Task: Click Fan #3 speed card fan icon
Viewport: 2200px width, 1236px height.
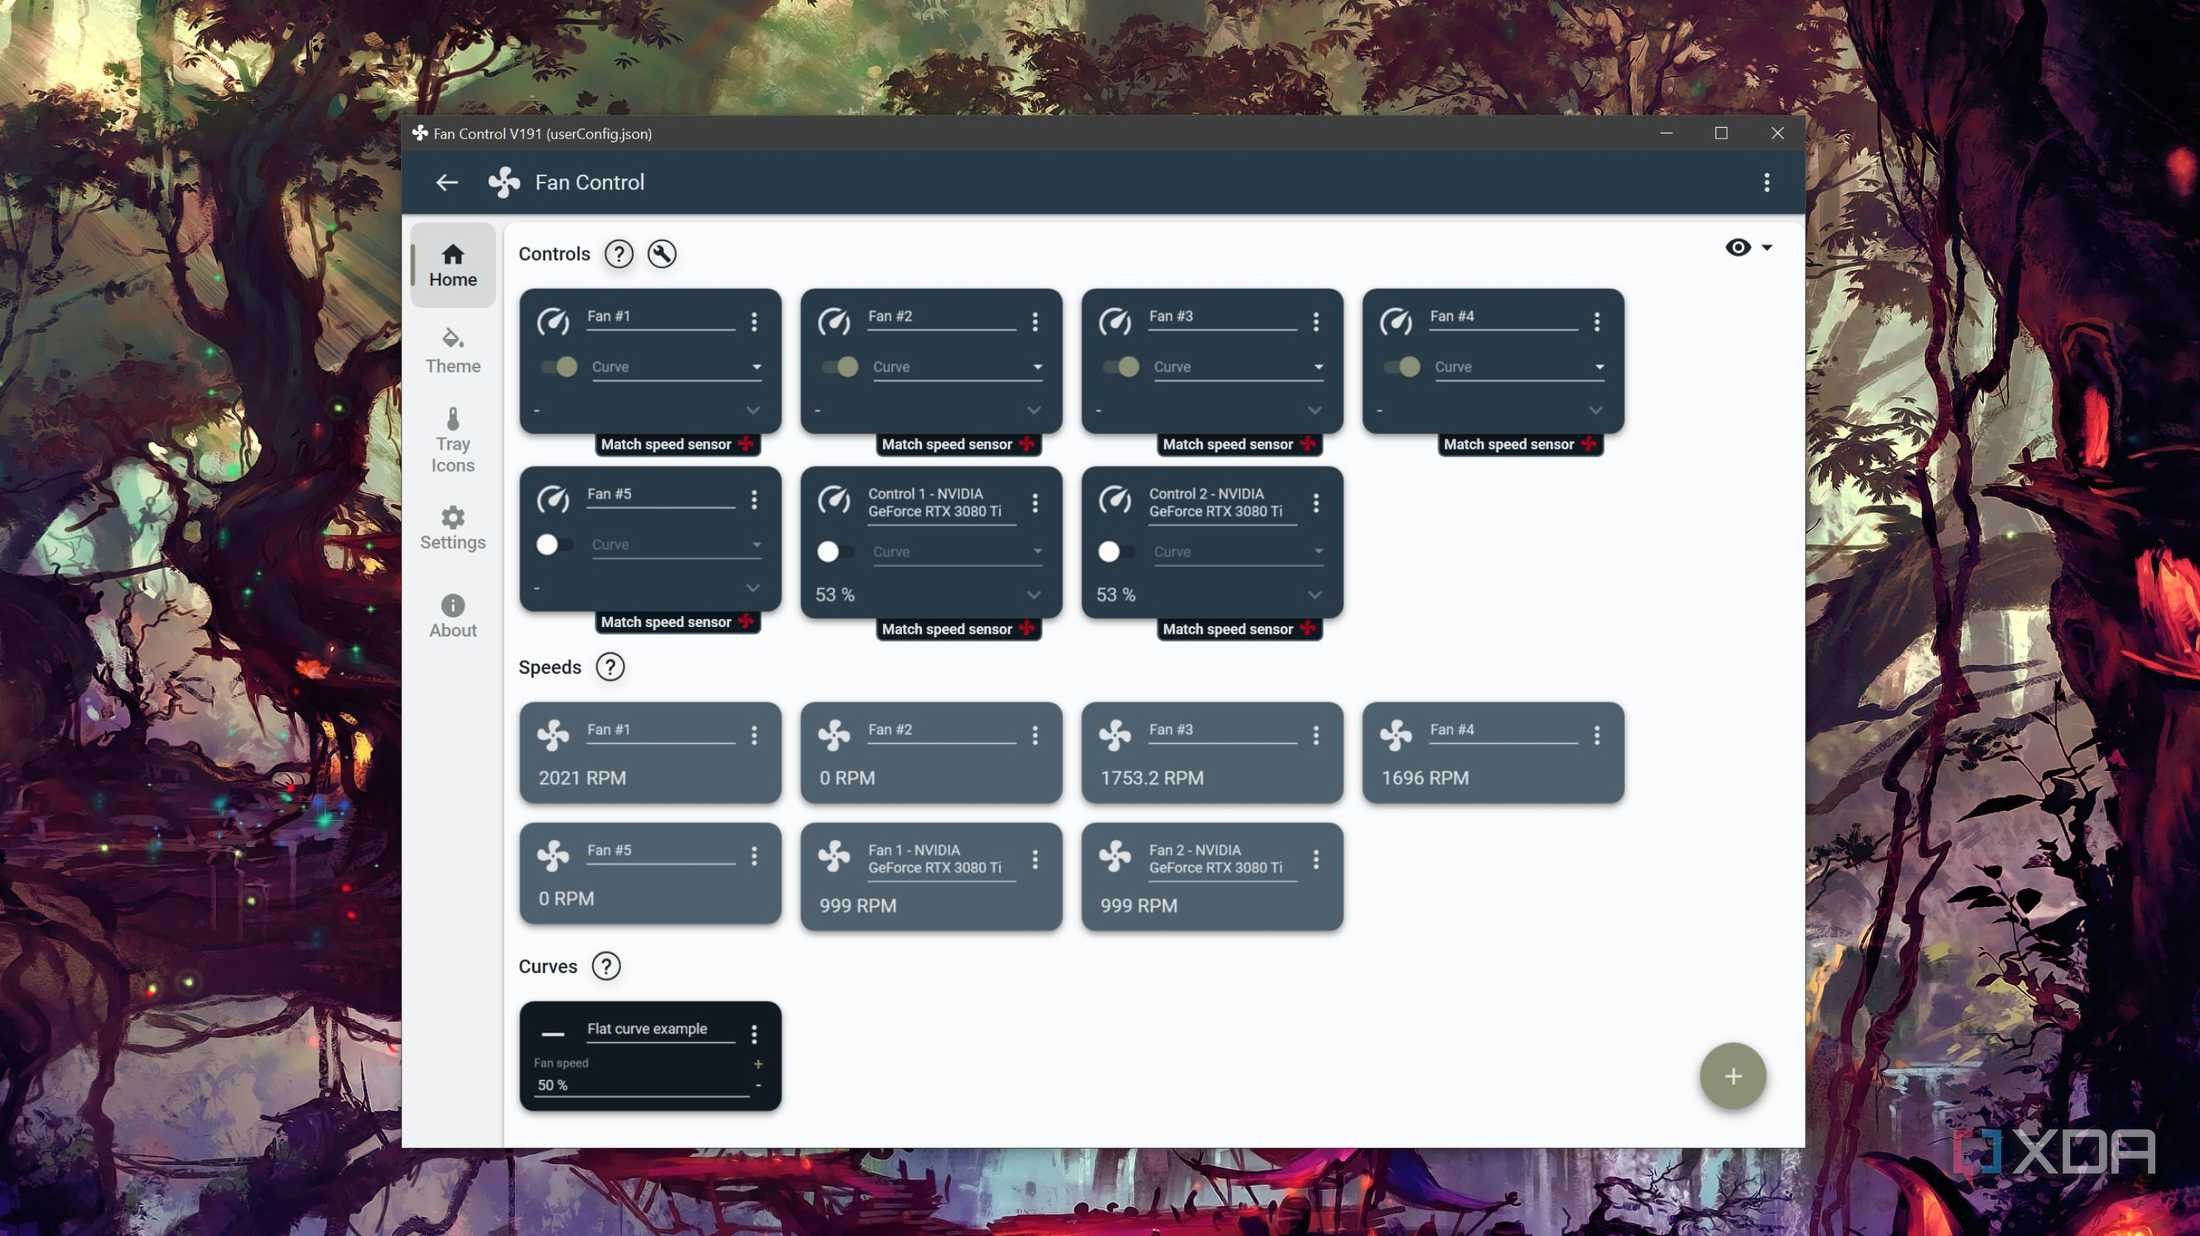Action: (x=1115, y=735)
